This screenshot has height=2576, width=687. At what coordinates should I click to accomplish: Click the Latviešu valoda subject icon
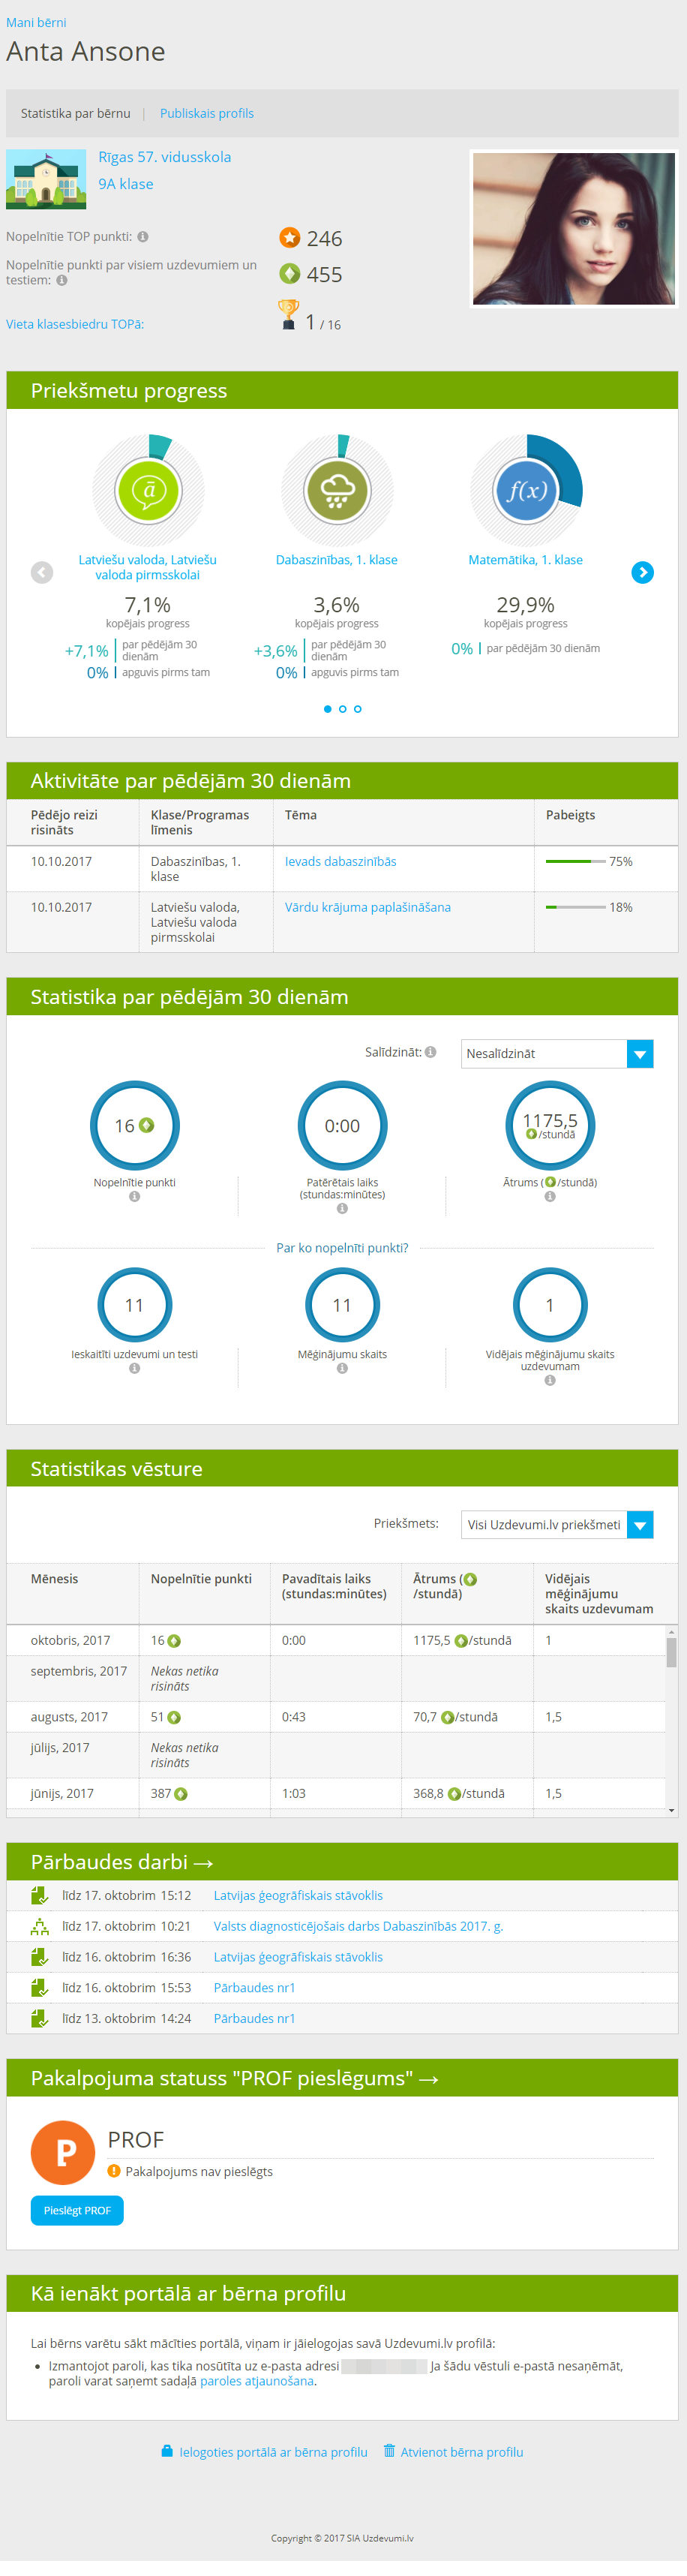[149, 490]
